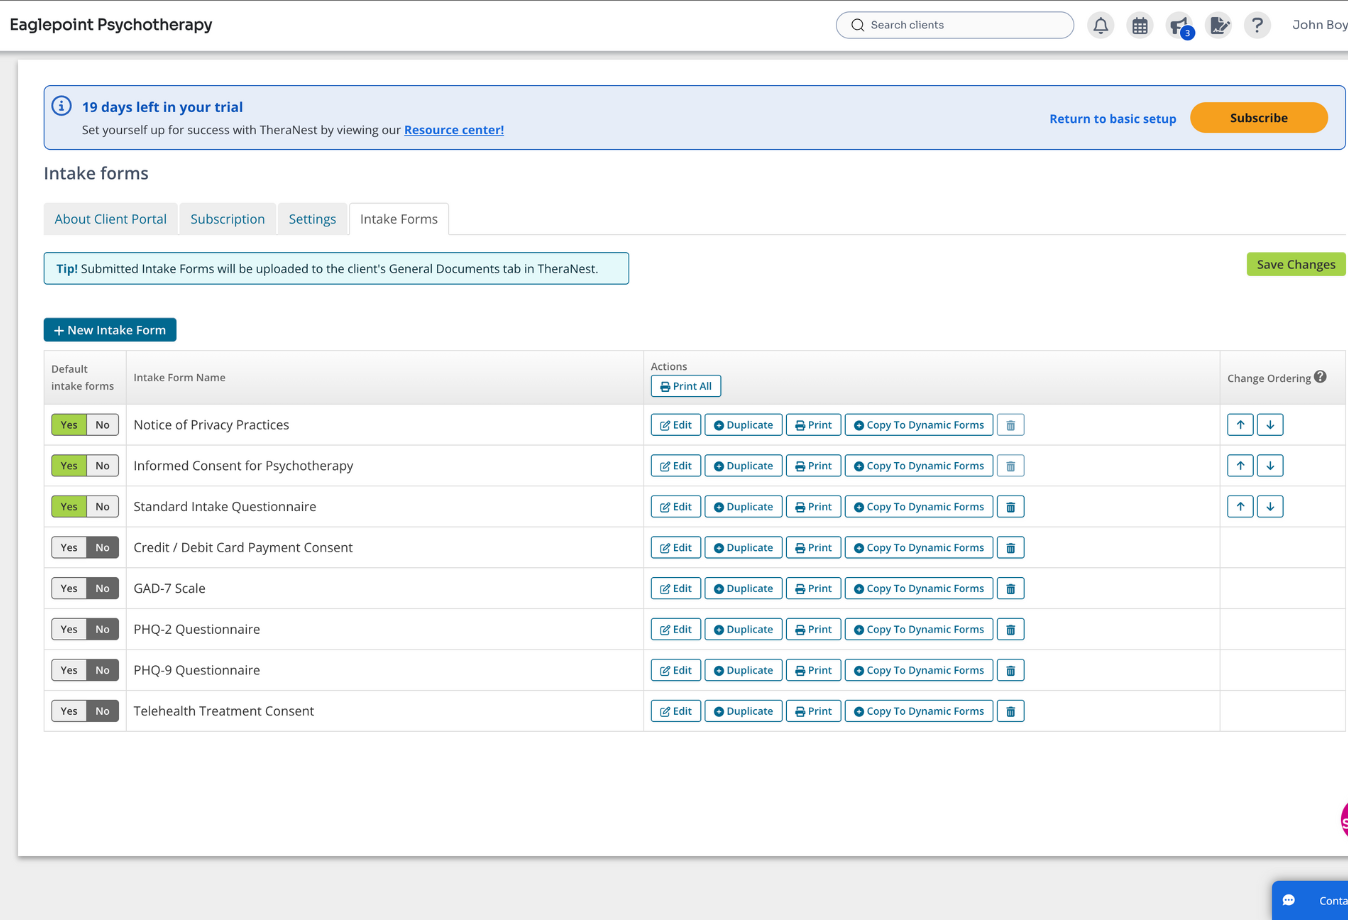This screenshot has width=1348, height=920.
Task: Click the 'Intake Form Name' column header
Action: click(180, 378)
